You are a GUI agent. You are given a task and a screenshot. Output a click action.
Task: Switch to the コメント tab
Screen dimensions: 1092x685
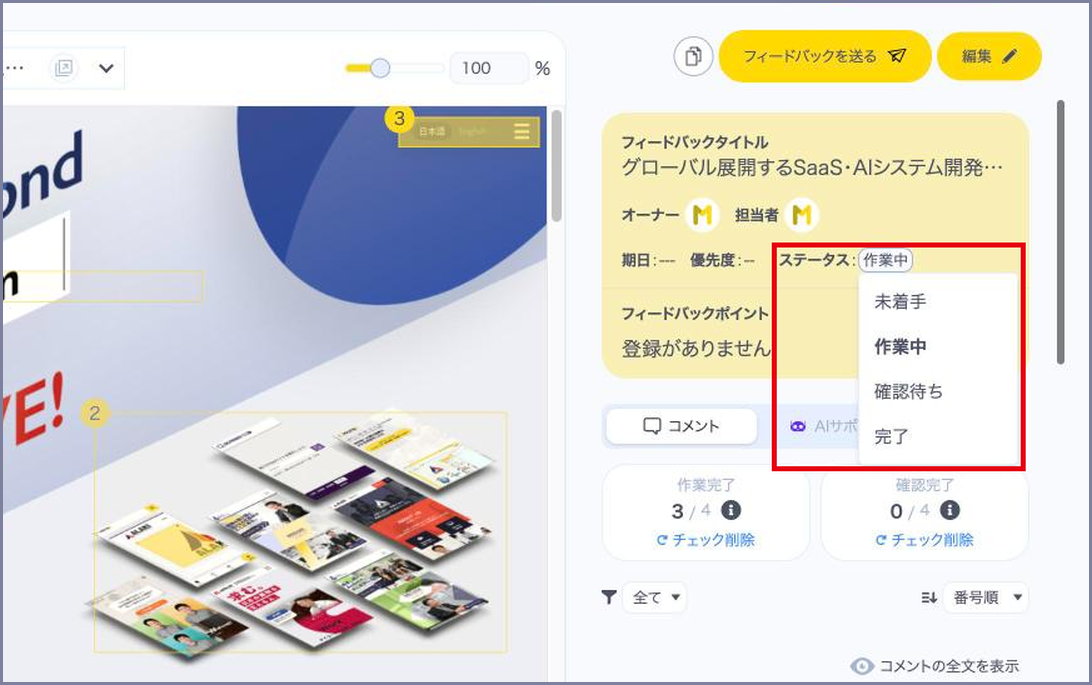(681, 426)
